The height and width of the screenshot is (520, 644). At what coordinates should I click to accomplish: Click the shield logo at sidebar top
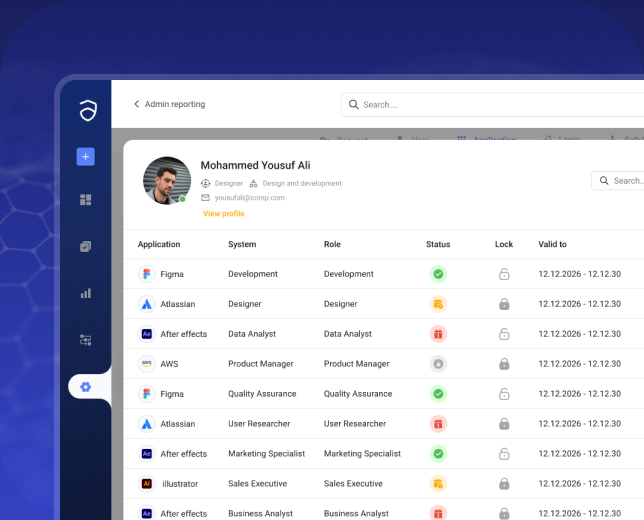(87, 111)
